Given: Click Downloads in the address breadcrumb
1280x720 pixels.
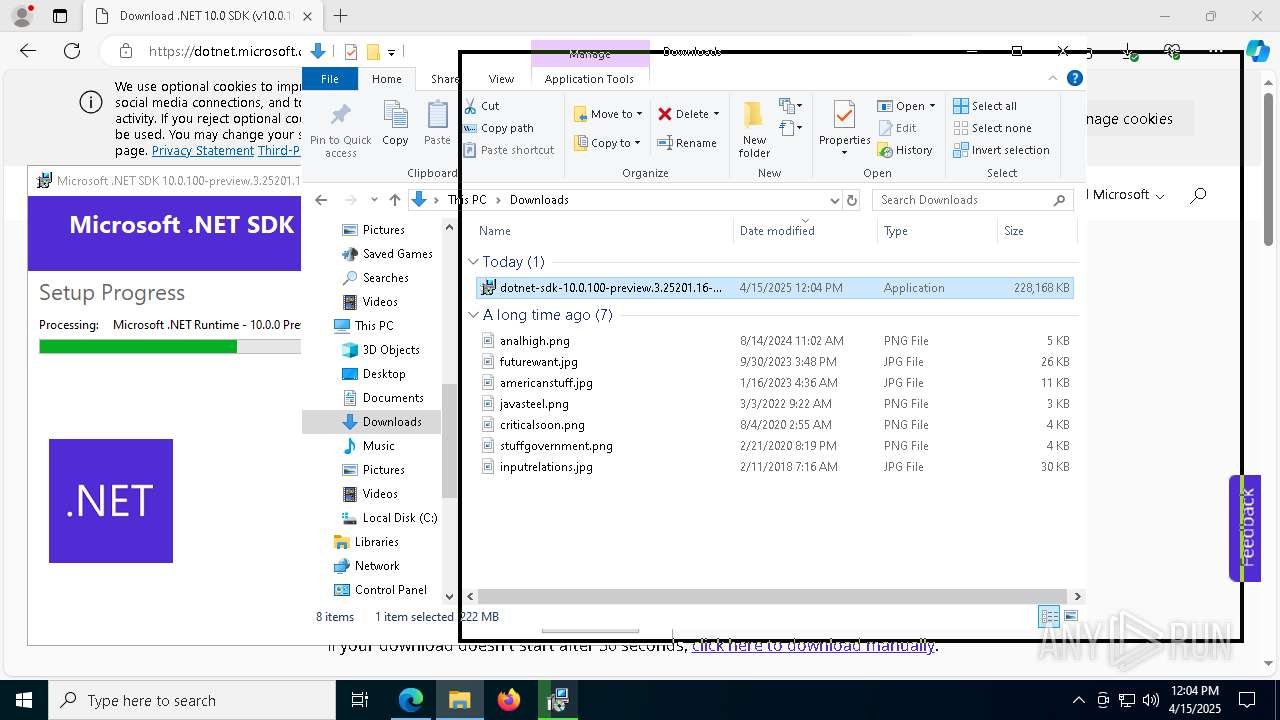Looking at the screenshot, I should click(x=539, y=200).
